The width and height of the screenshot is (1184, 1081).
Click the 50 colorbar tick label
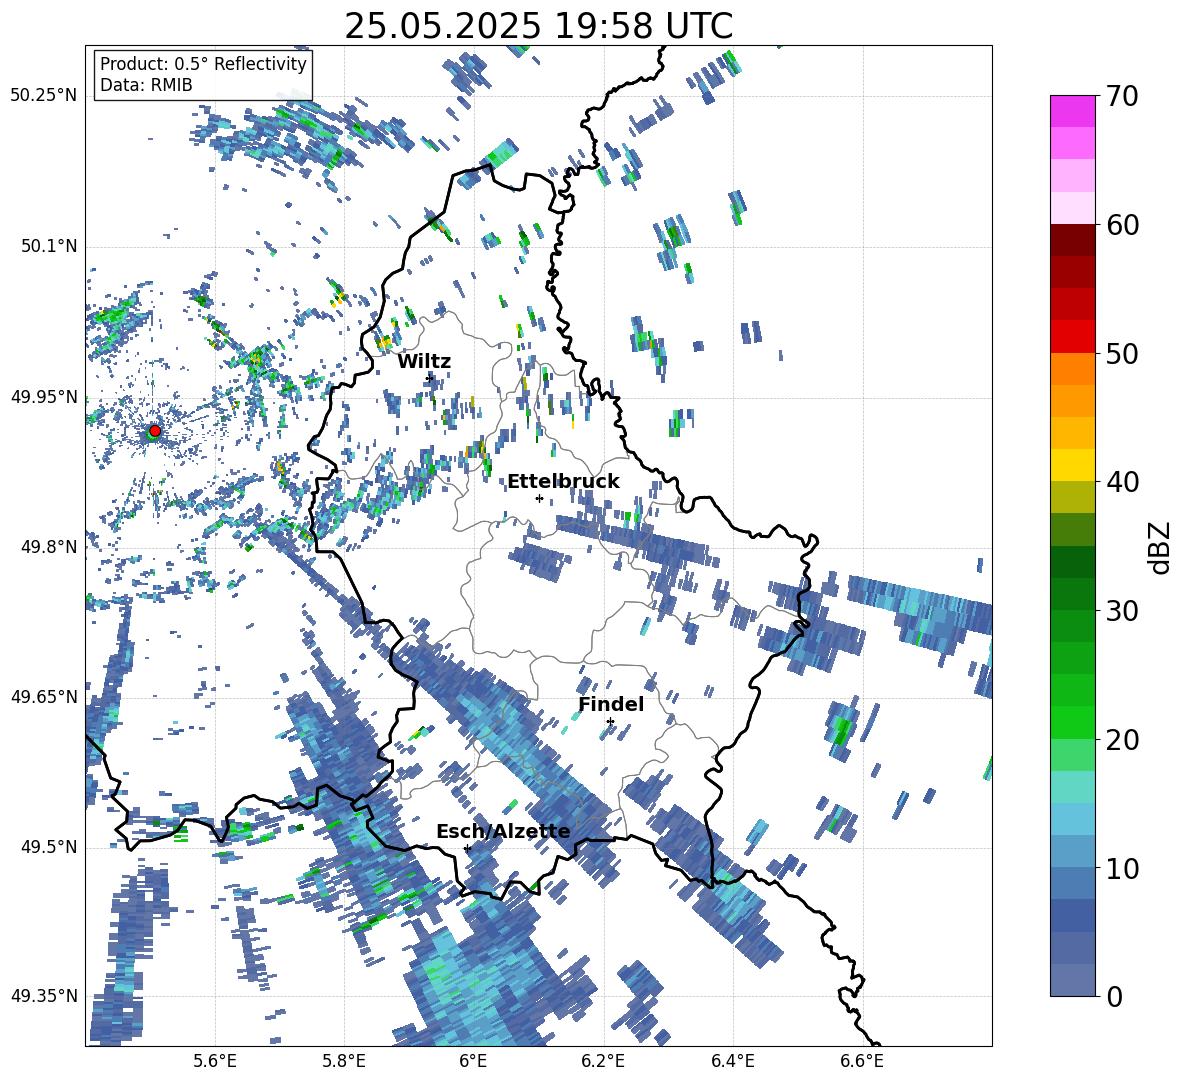(1123, 353)
